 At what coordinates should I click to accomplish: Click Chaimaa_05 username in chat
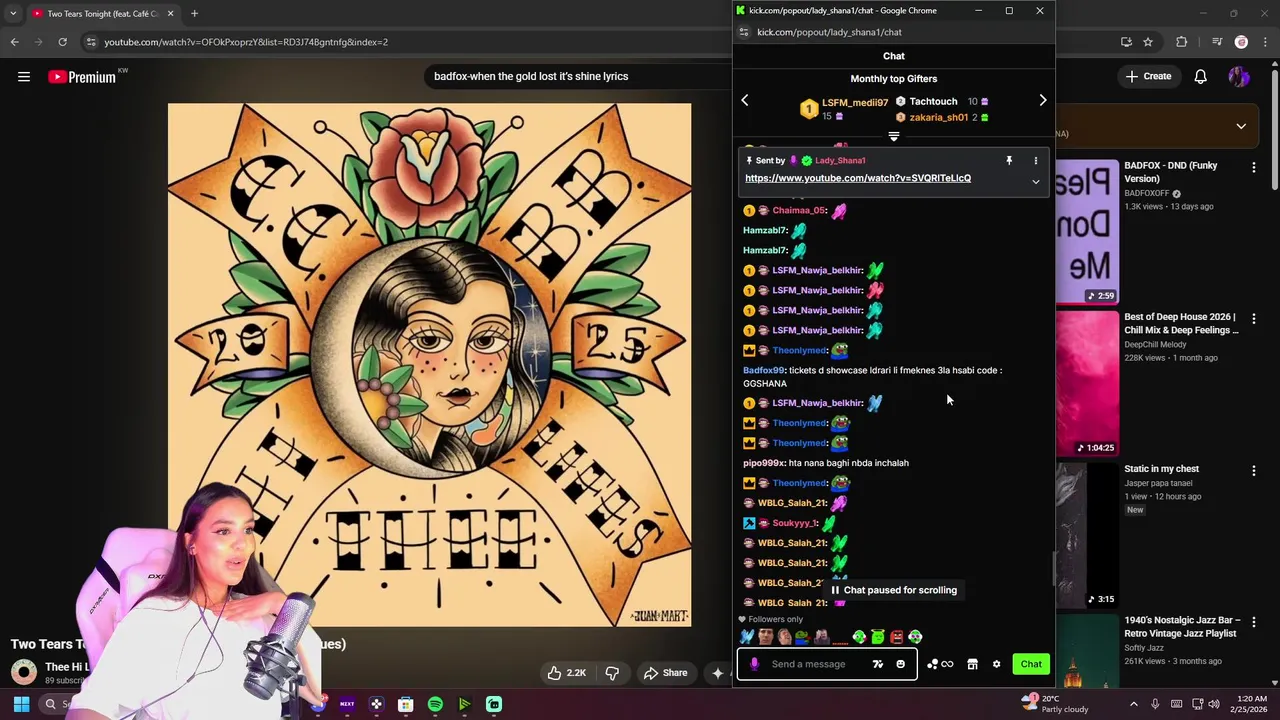pyautogui.click(x=800, y=210)
